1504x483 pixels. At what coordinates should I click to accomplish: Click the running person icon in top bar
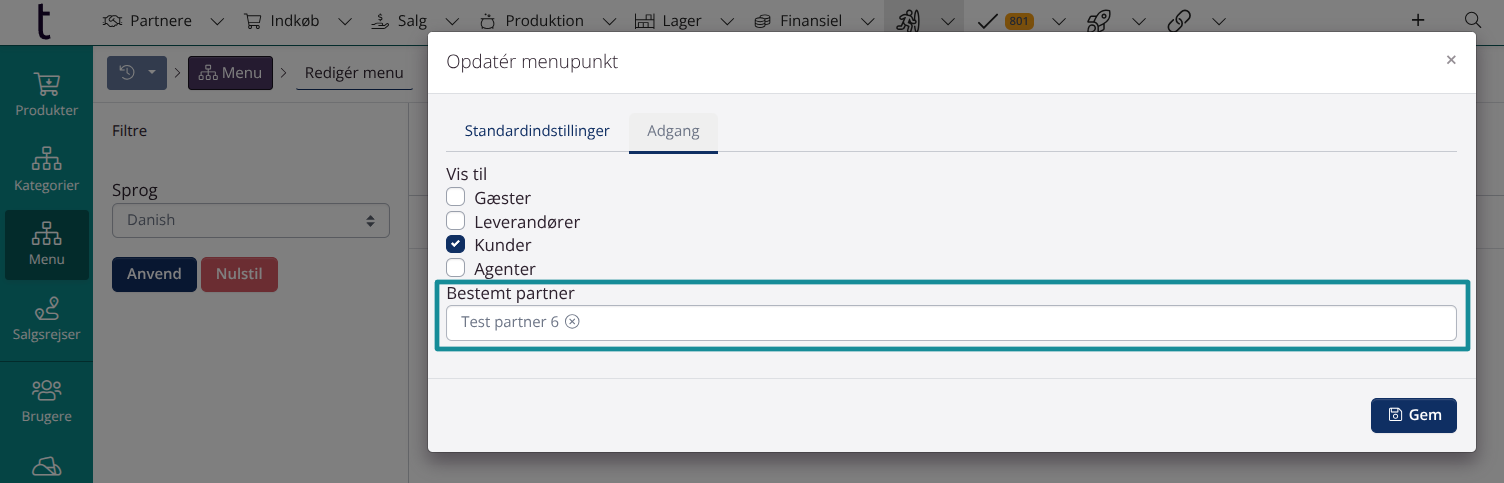[908, 21]
